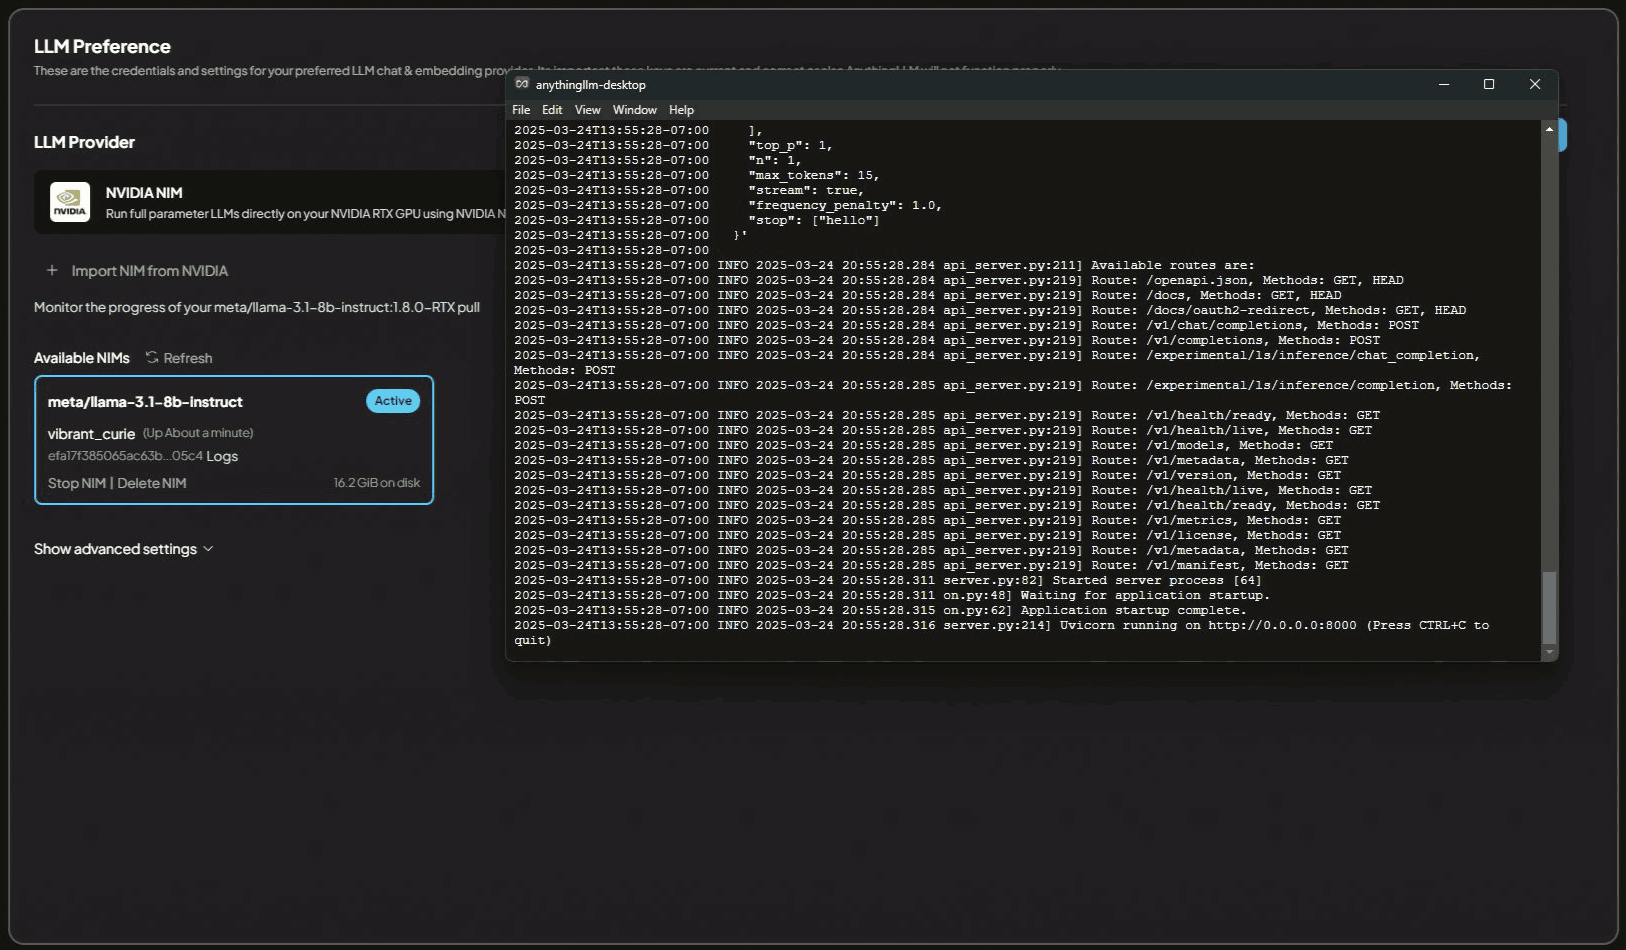Click the log scrollbar down arrow

pyautogui.click(x=1549, y=652)
